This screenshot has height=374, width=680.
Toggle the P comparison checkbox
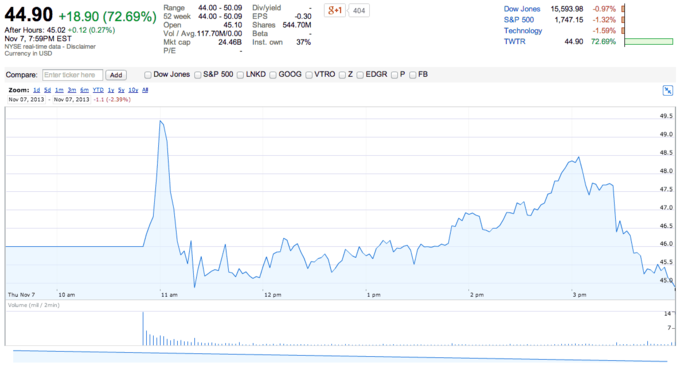(394, 75)
